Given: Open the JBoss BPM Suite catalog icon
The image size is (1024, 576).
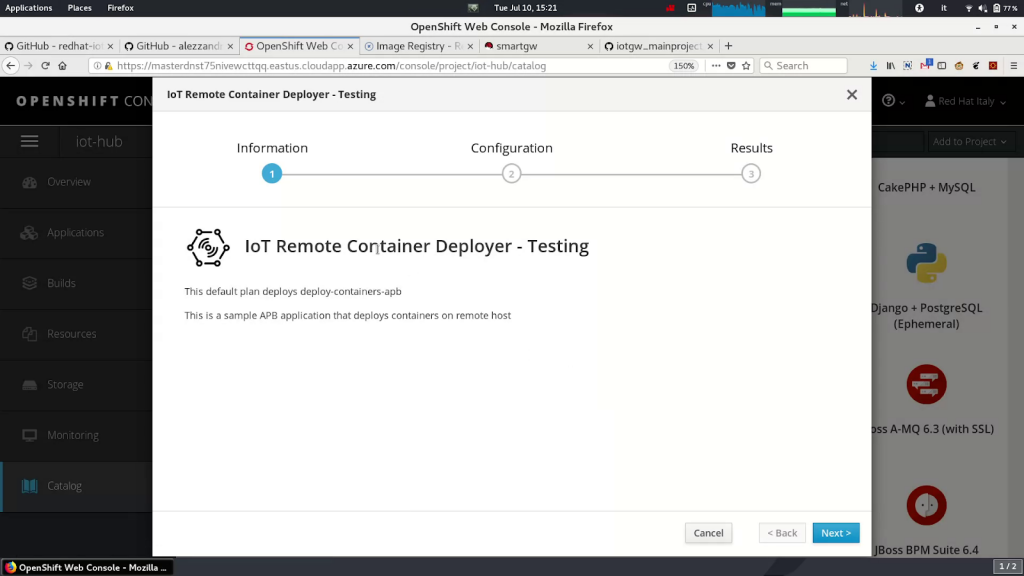Looking at the screenshot, I should [926, 505].
